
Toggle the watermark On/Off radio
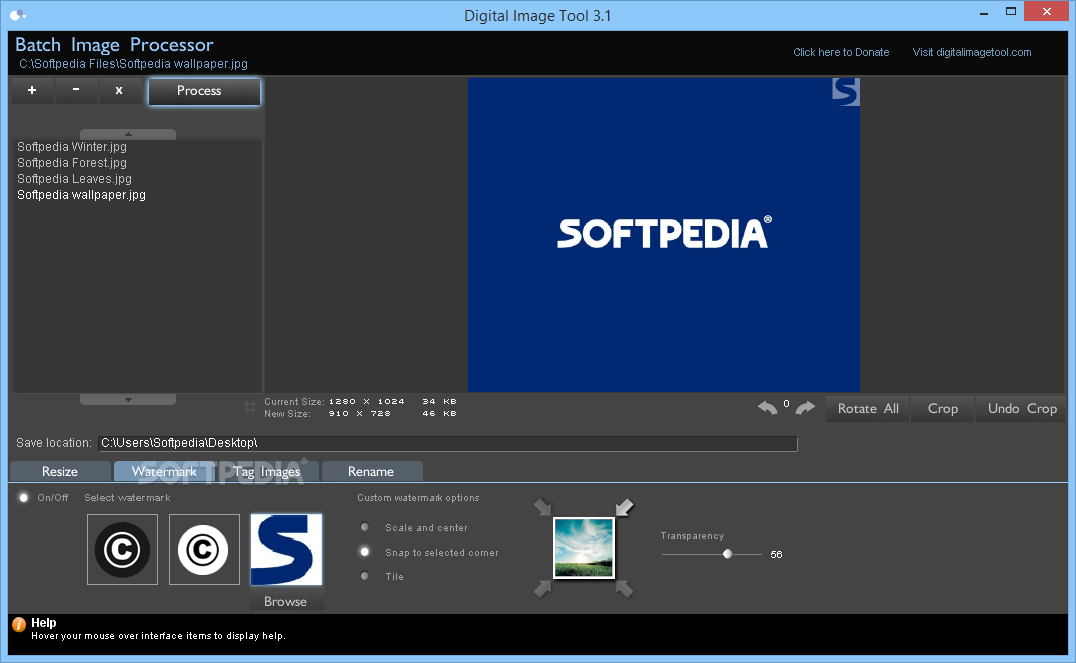(x=24, y=498)
